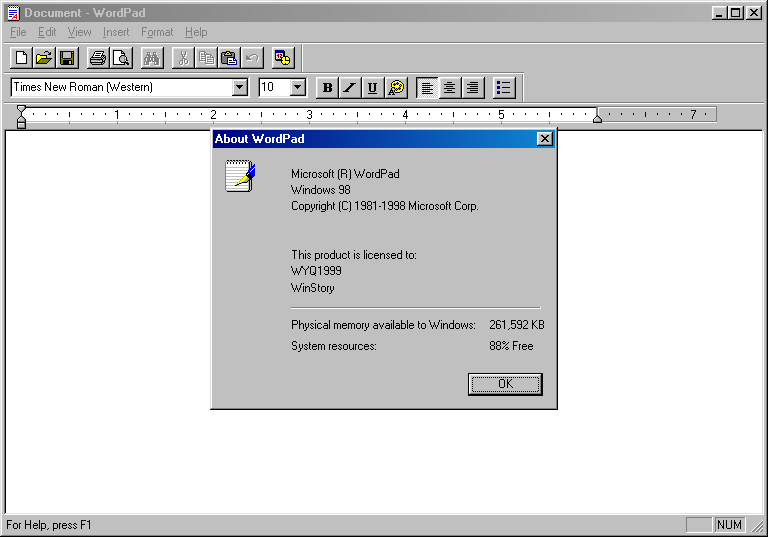Open the Help menu
This screenshot has height=537, width=768.
click(x=196, y=32)
